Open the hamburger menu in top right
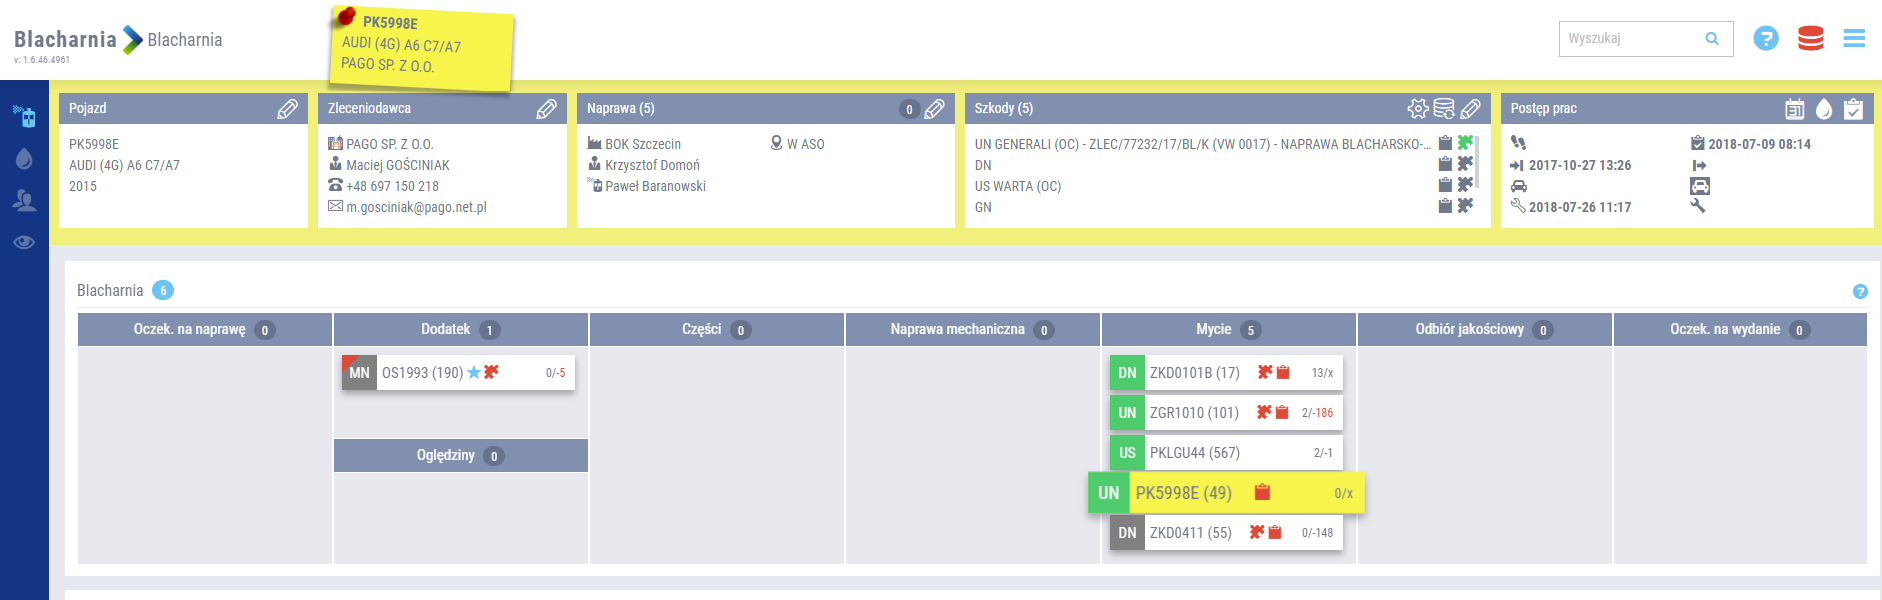 (x=1854, y=39)
